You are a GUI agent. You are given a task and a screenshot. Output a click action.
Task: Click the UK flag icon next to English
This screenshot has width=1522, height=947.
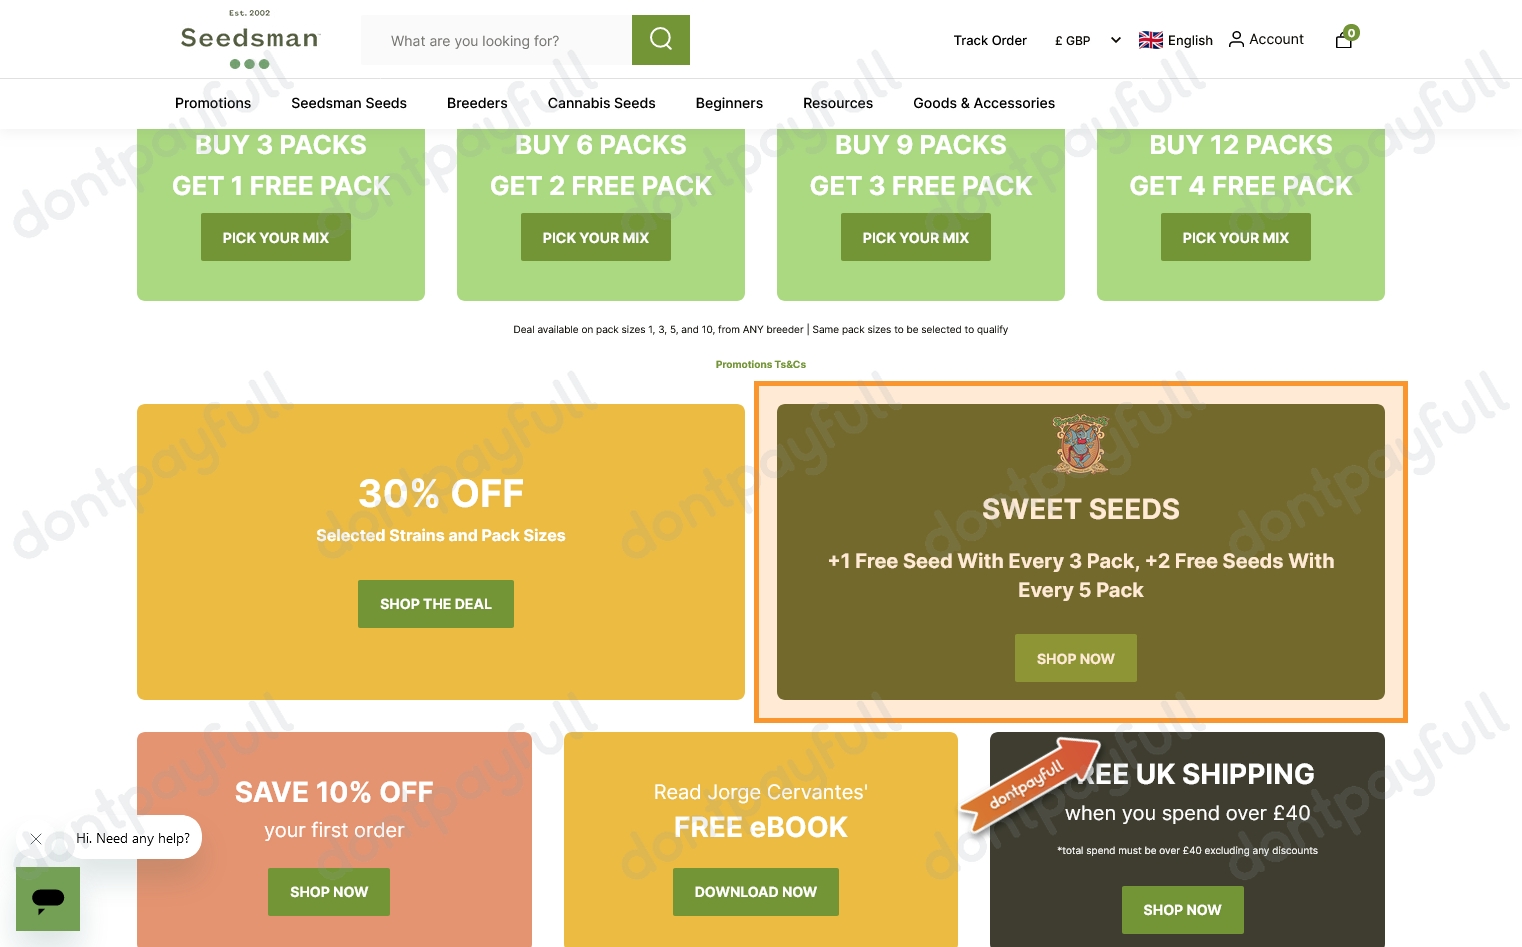(x=1151, y=40)
